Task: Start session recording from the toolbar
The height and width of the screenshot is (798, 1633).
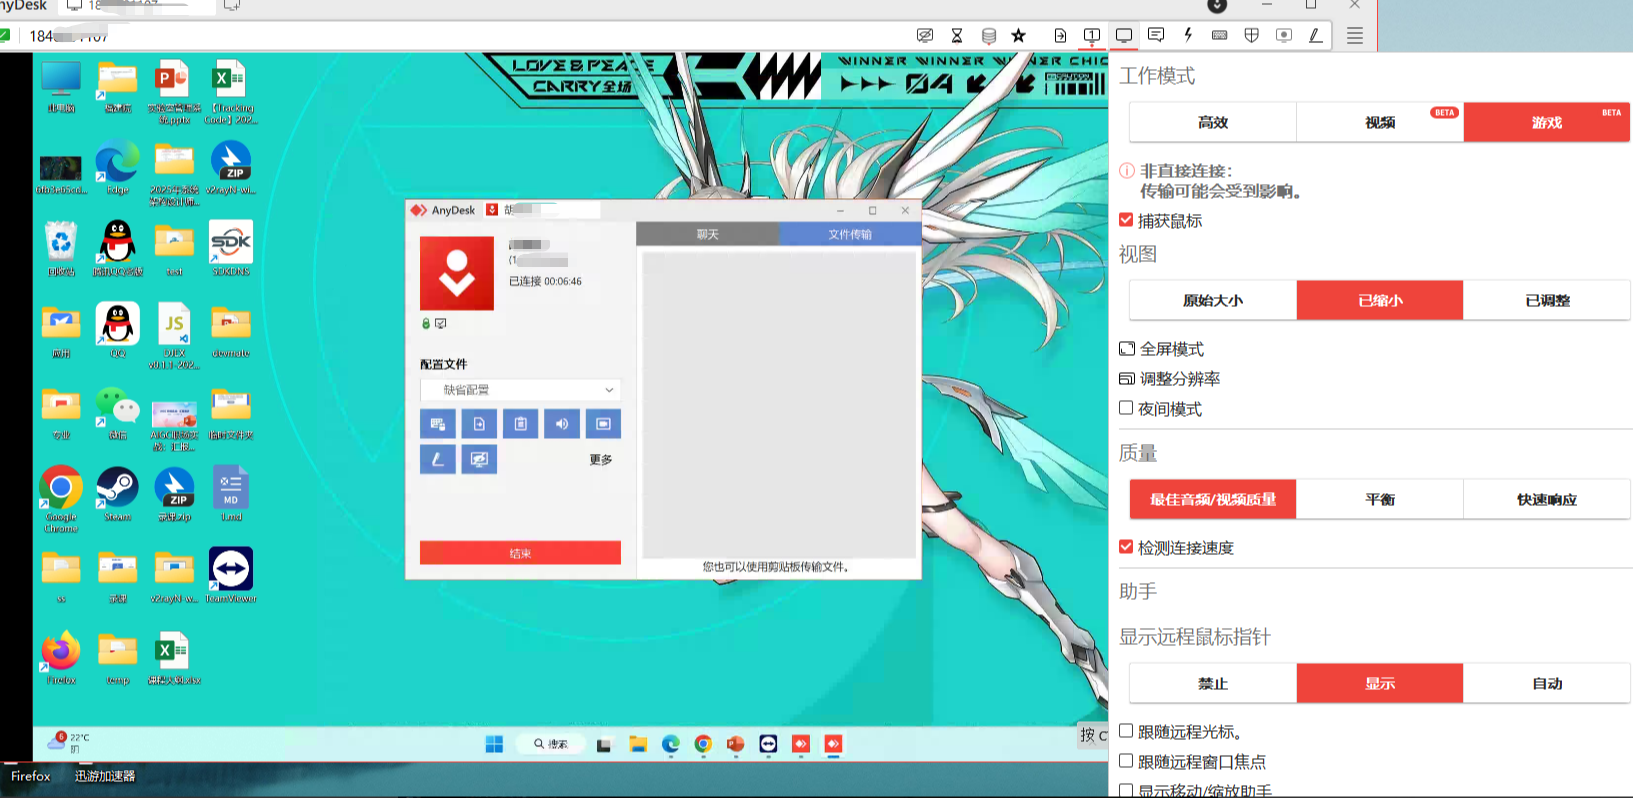Action: pos(1284,35)
